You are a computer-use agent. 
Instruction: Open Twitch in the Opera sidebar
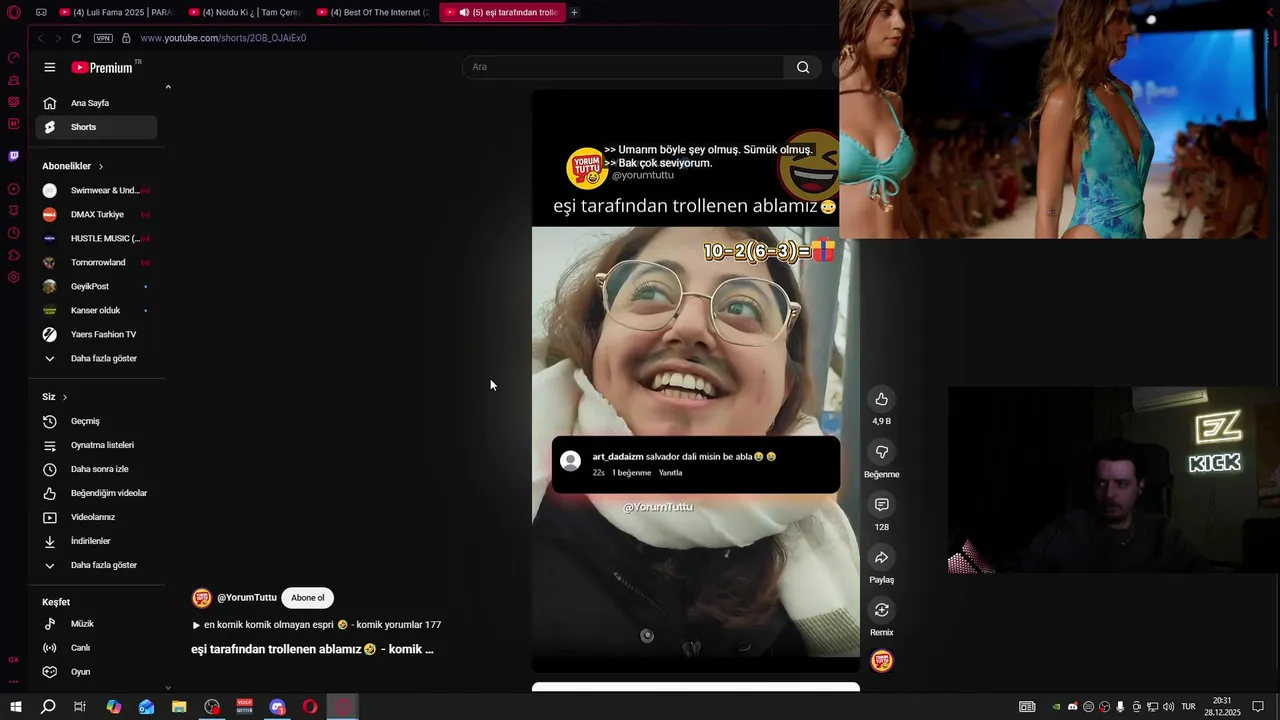click(14, 156)
